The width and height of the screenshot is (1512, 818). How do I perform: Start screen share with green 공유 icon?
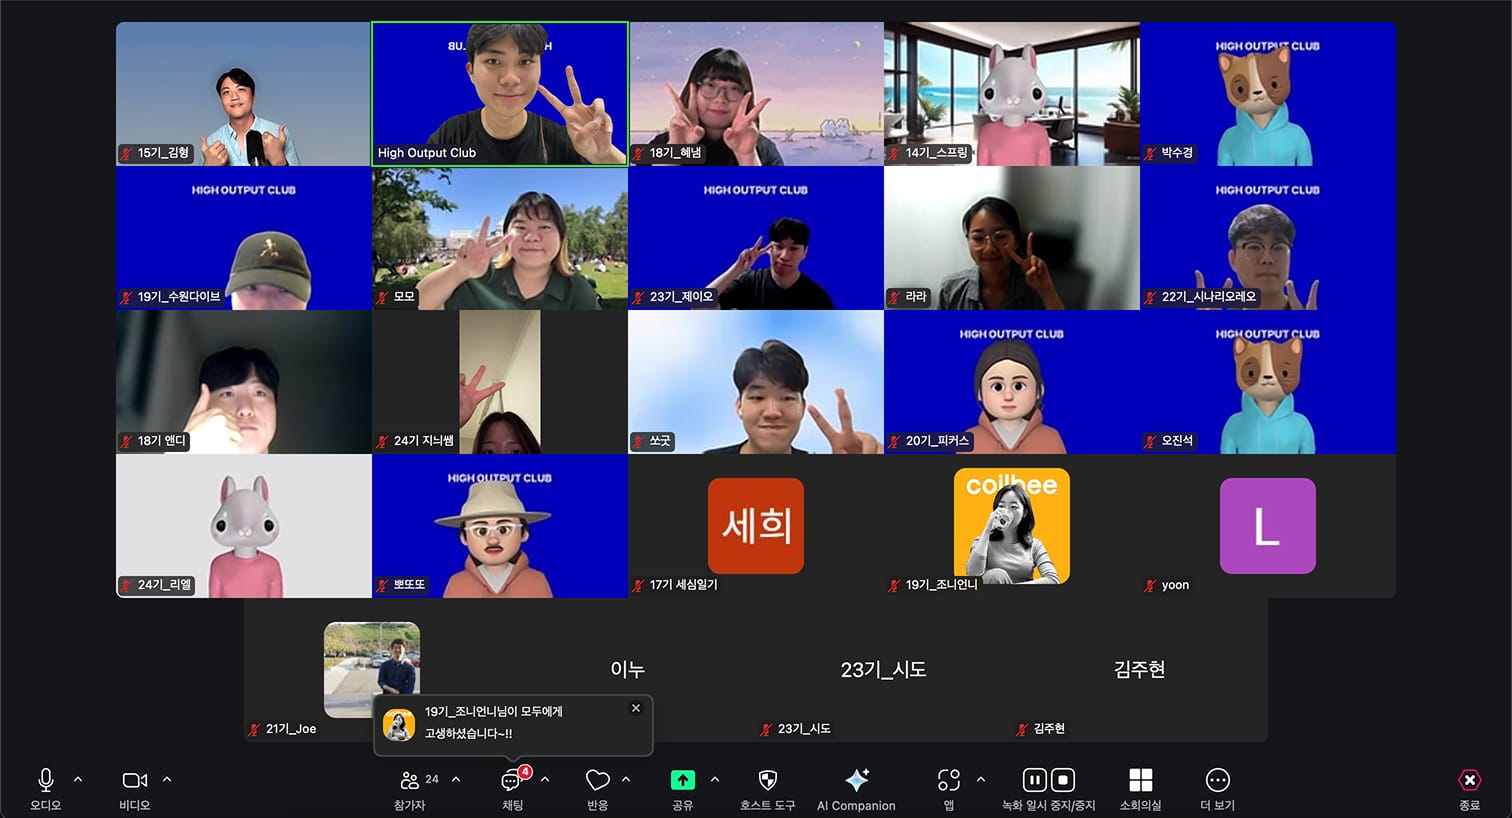[x=682, y=781]
